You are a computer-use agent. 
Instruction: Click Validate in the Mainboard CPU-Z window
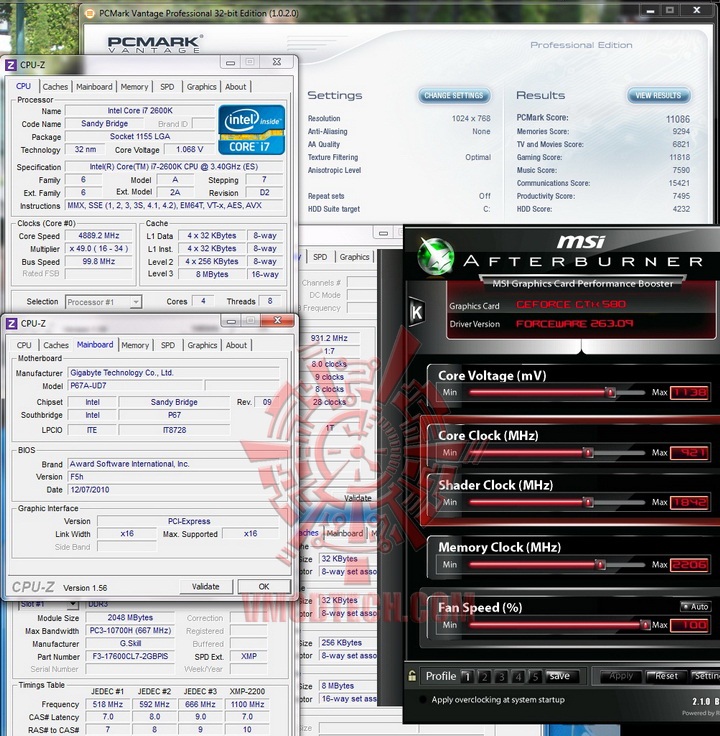click(x=206, y=586)
